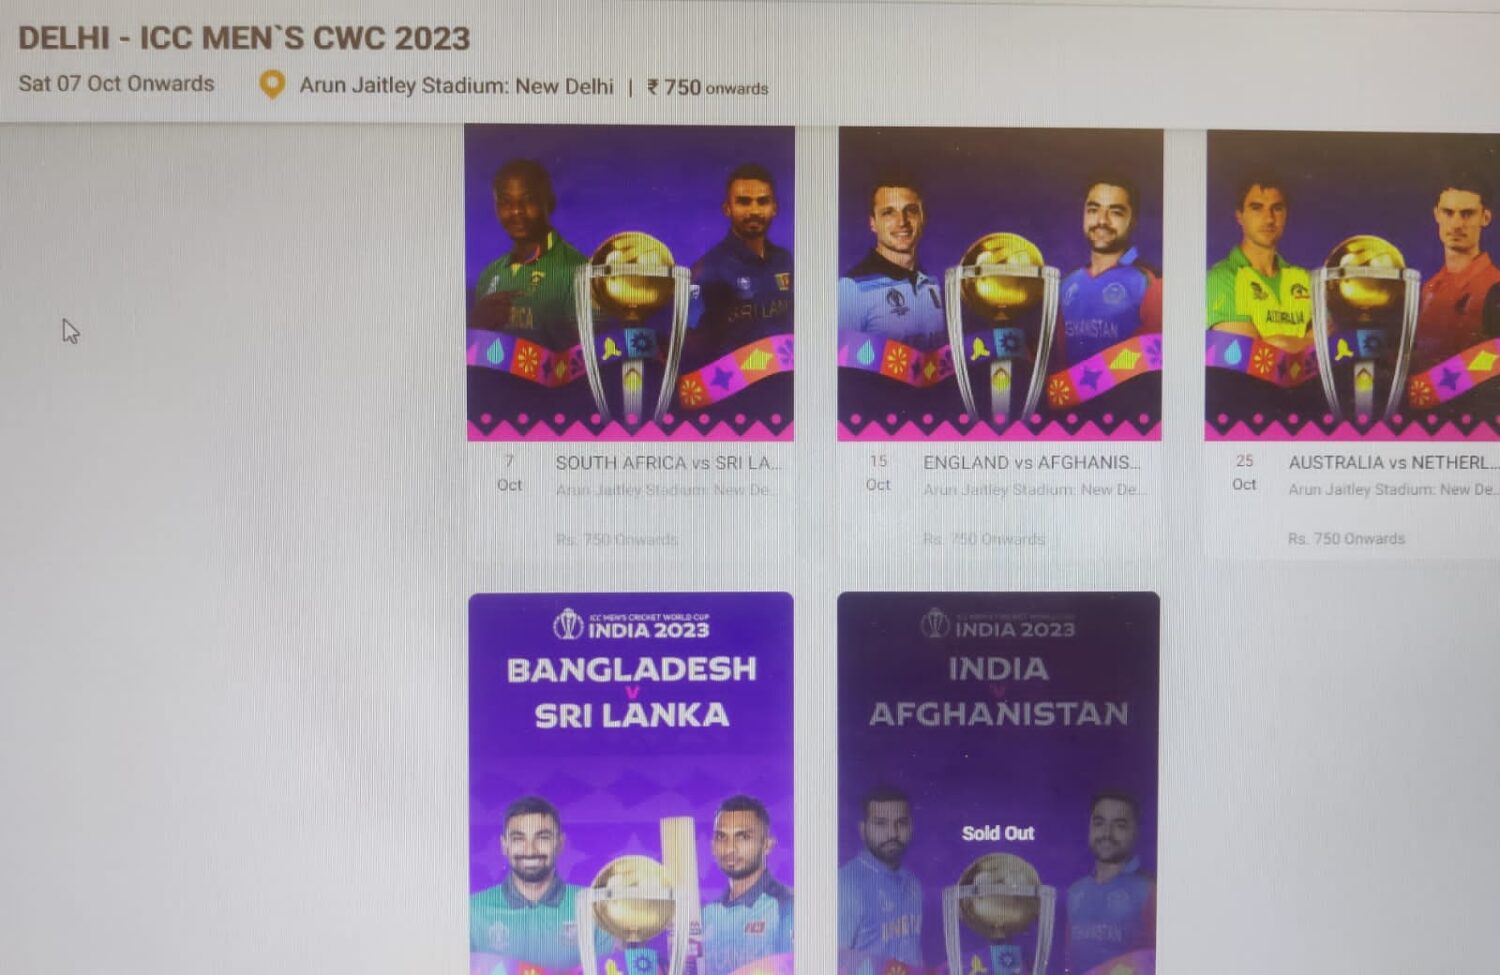Click the ₹ 750 onwards price text
The image size is (1500, 975).
708,88
